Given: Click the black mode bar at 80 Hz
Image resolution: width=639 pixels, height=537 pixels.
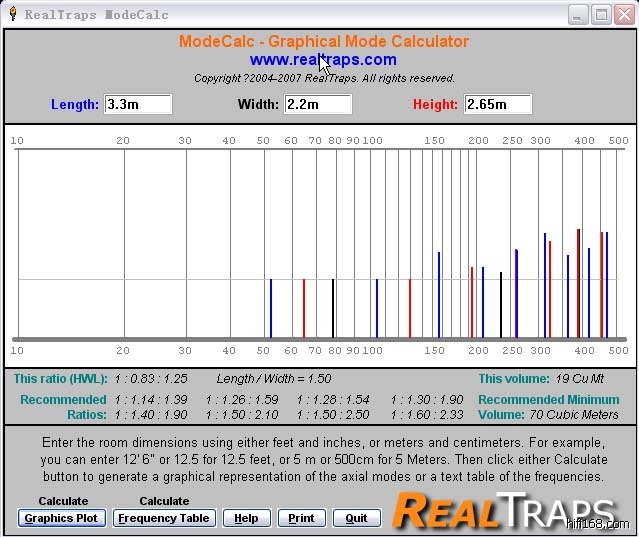Looking at the screenshot, I should 333,308.
